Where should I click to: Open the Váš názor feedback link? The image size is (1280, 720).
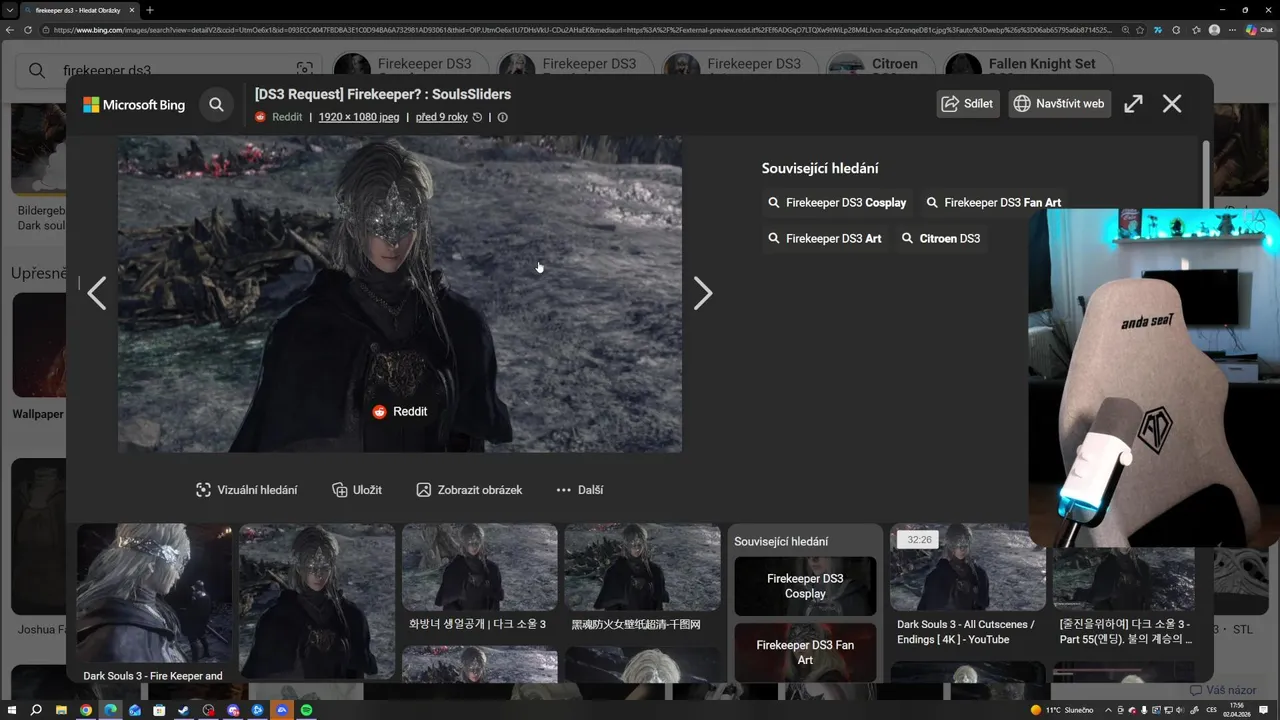[x=1223, y=690]
